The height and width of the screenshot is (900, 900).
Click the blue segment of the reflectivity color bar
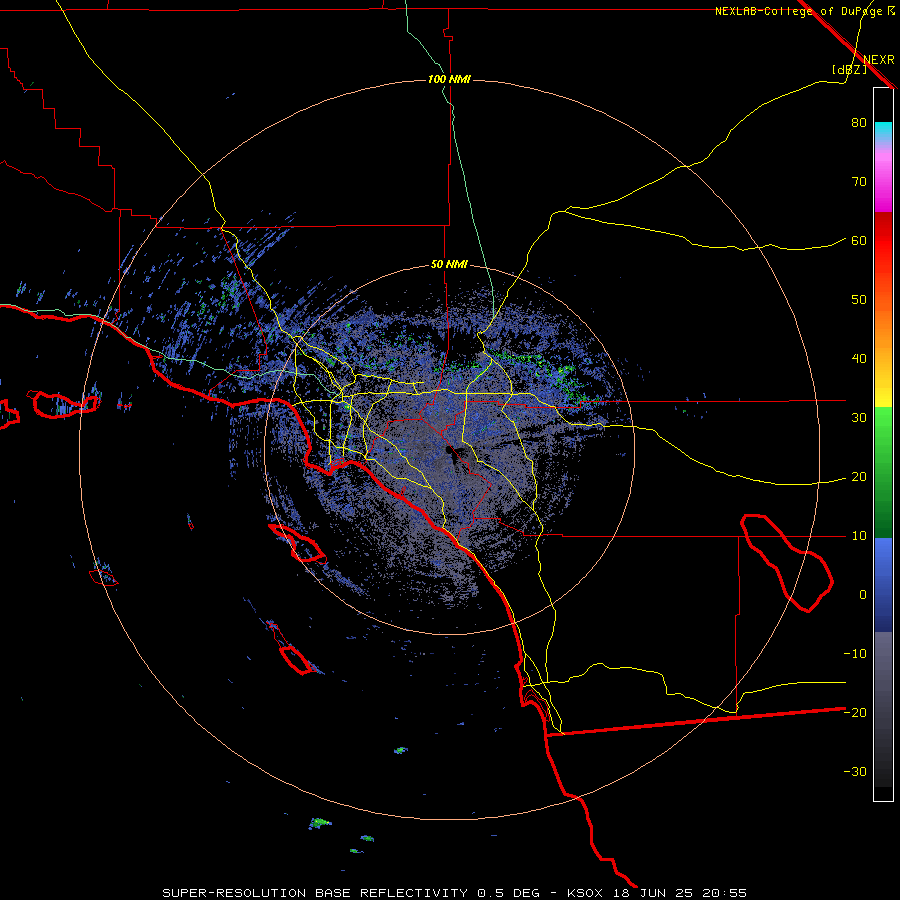pos(883,584)
